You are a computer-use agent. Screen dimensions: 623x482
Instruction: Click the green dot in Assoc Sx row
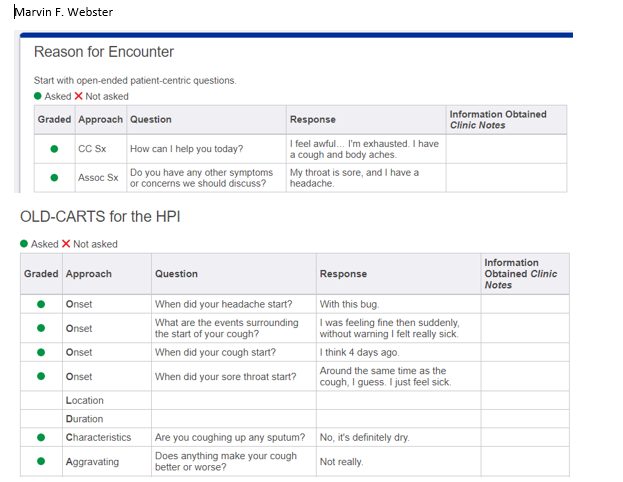click(x=54, y=178)
